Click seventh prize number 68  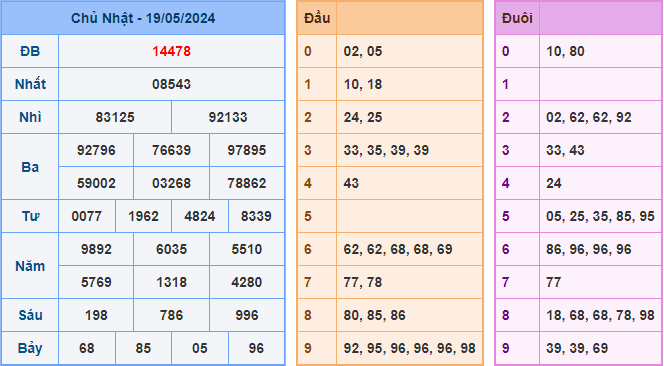87,349
